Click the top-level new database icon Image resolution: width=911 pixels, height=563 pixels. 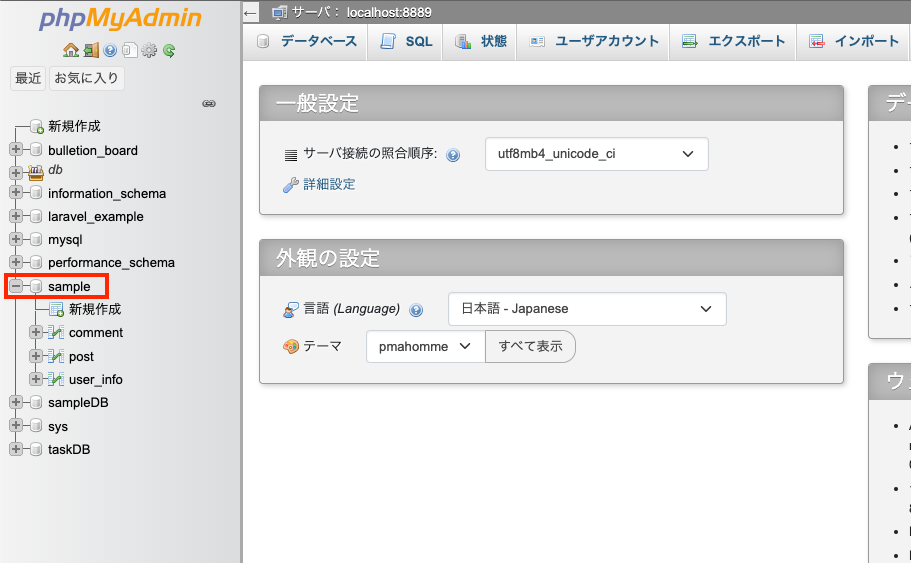37,127
